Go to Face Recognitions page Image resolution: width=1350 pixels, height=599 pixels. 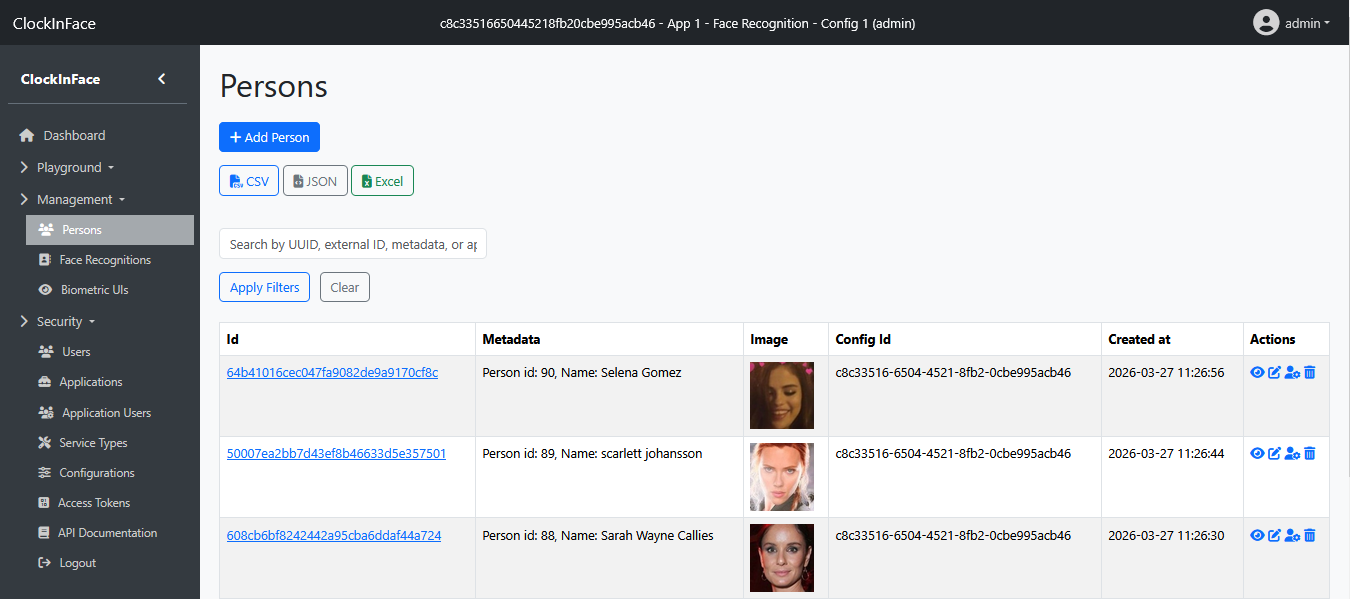pos(105,260)
